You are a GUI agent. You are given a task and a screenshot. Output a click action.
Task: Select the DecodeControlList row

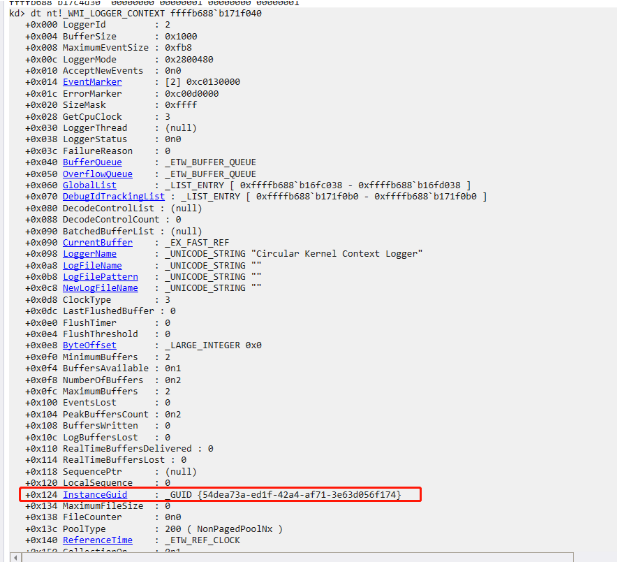click(114, 208)
